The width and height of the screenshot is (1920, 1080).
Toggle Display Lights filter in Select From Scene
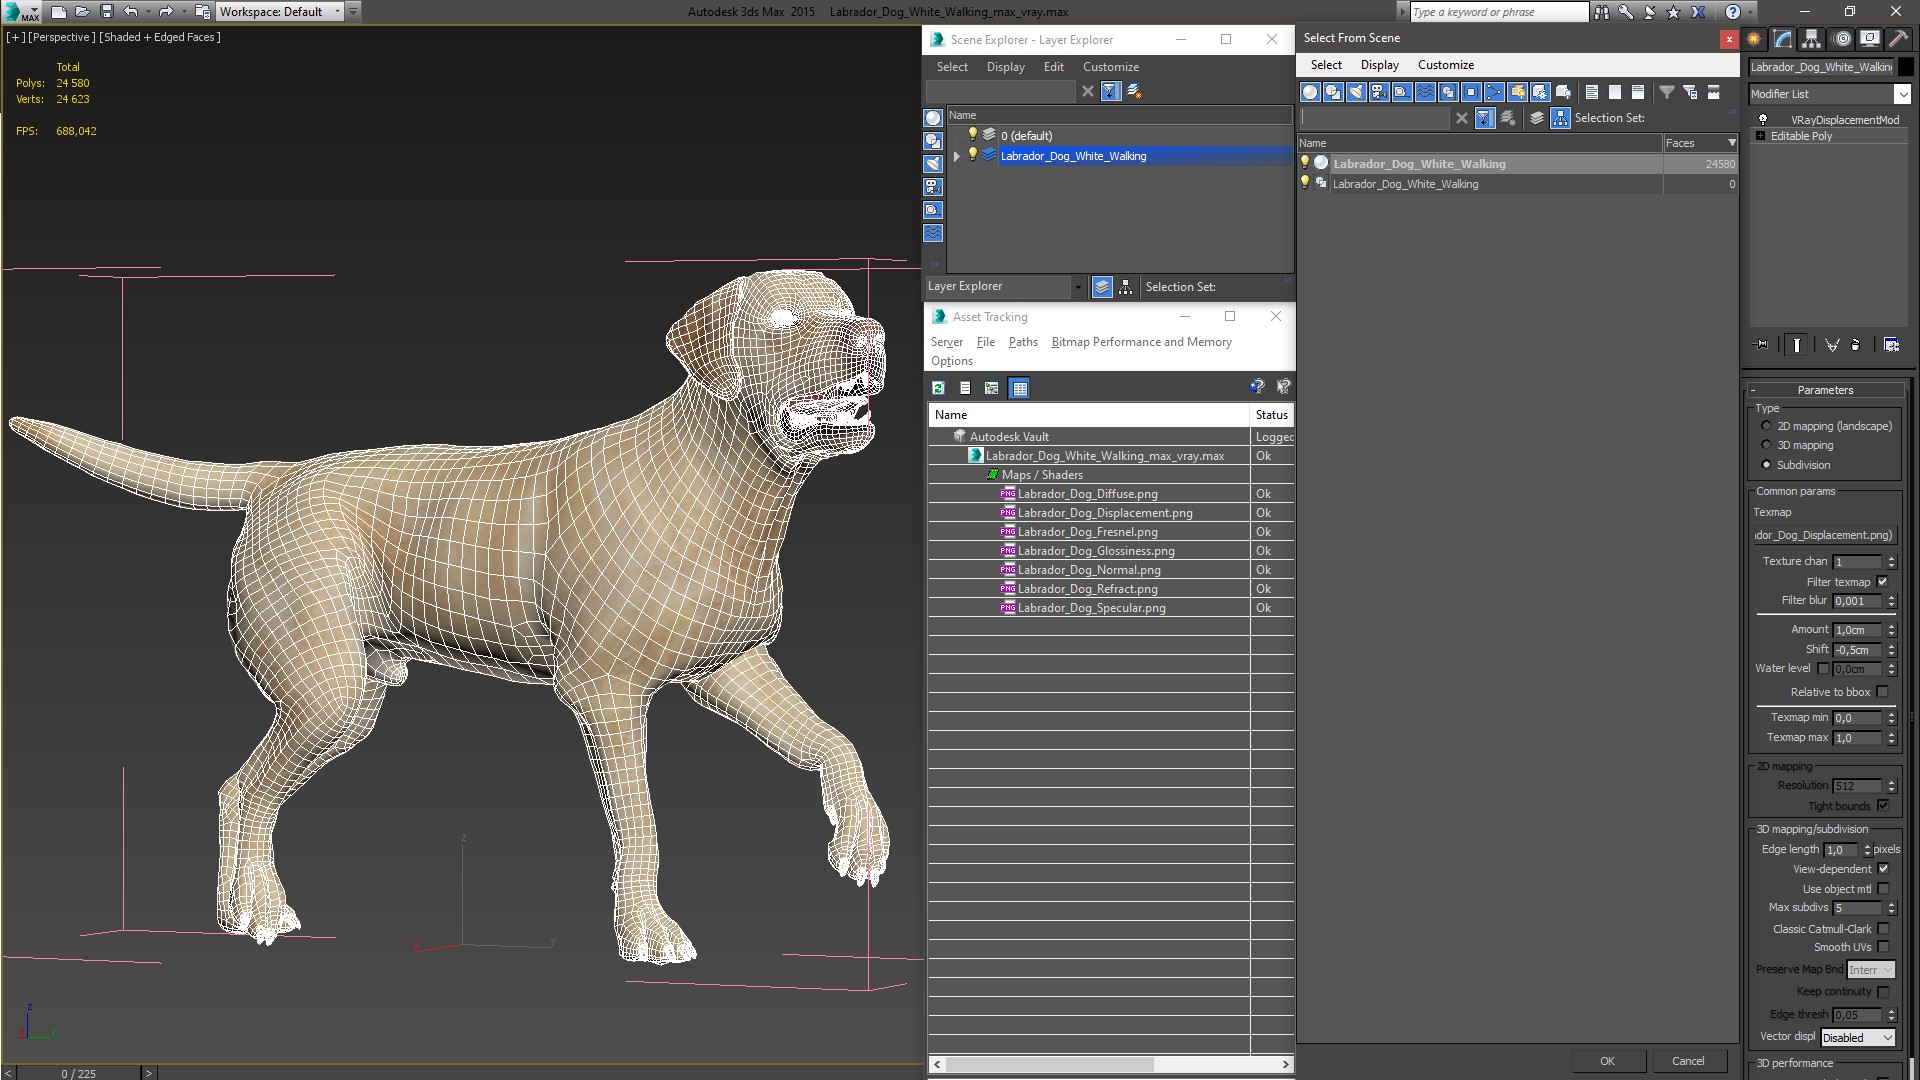1356,92
